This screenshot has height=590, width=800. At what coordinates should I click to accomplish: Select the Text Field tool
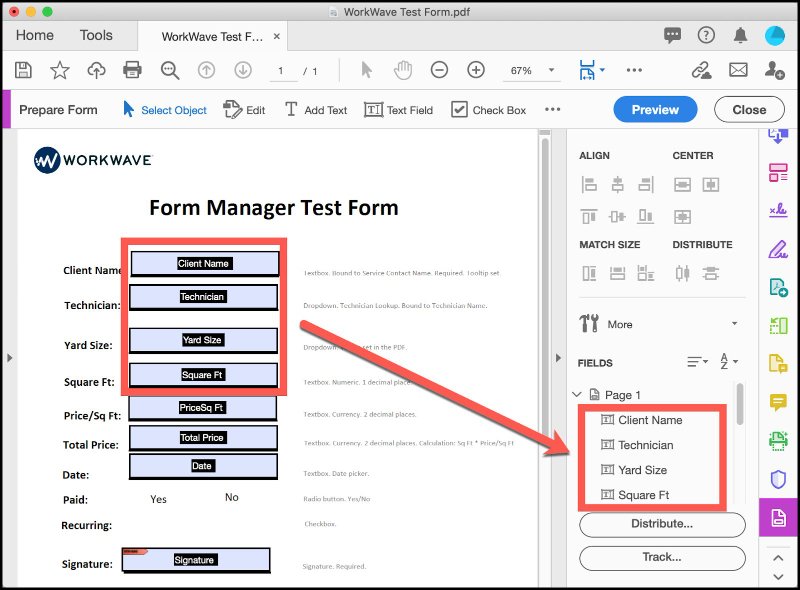coord(398,110)
